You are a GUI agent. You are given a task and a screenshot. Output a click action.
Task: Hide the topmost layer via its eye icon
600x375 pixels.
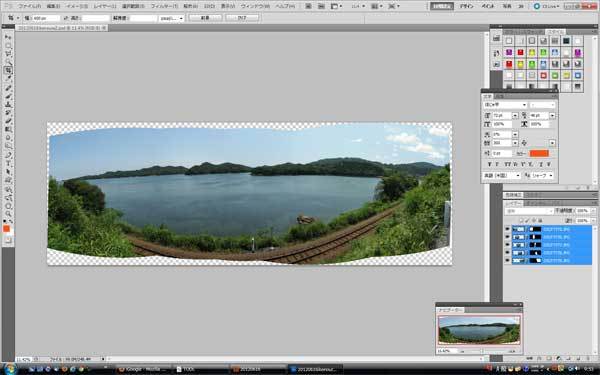pyautogui.click(x=507, y=229)
